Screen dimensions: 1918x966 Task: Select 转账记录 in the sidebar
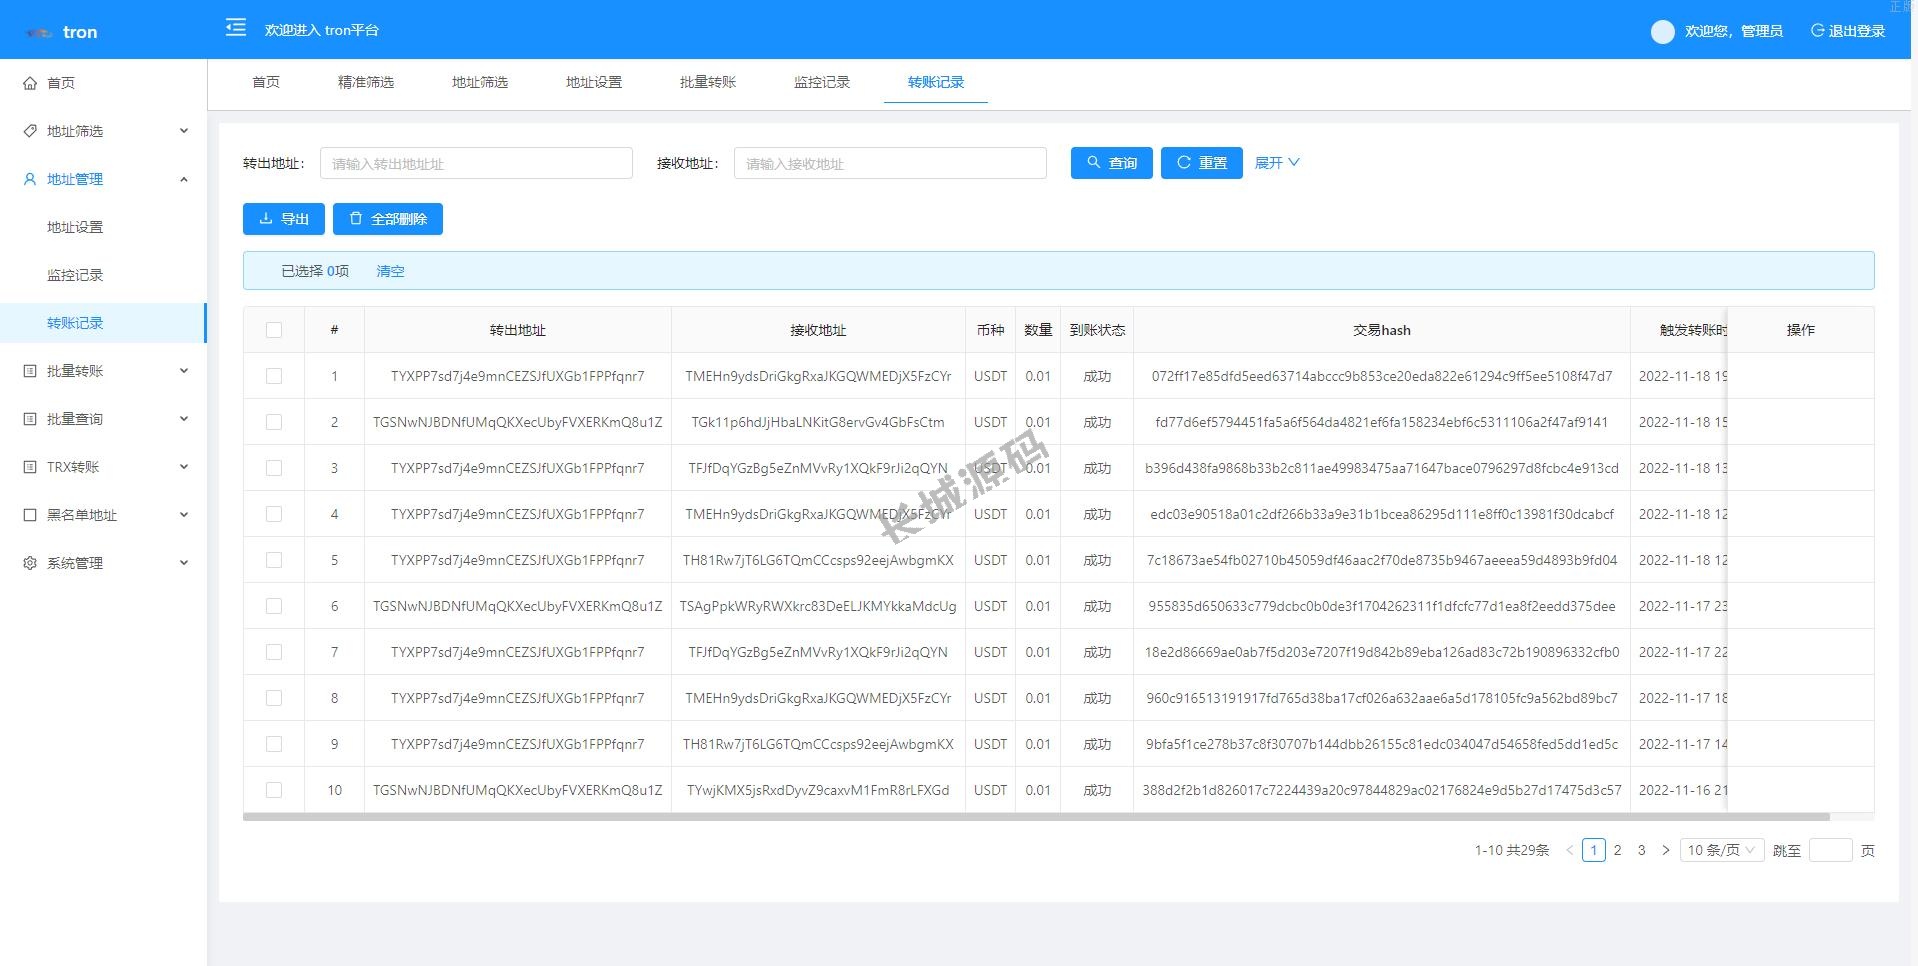click(103, 323)
